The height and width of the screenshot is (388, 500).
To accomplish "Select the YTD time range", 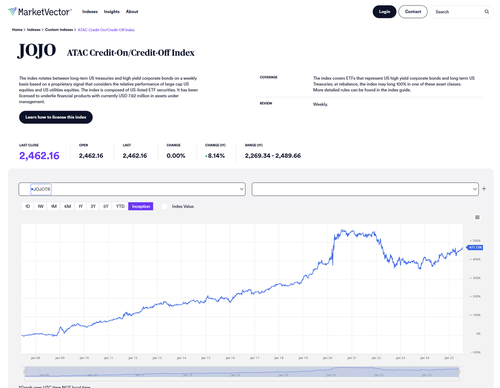I will click(120, 206).
